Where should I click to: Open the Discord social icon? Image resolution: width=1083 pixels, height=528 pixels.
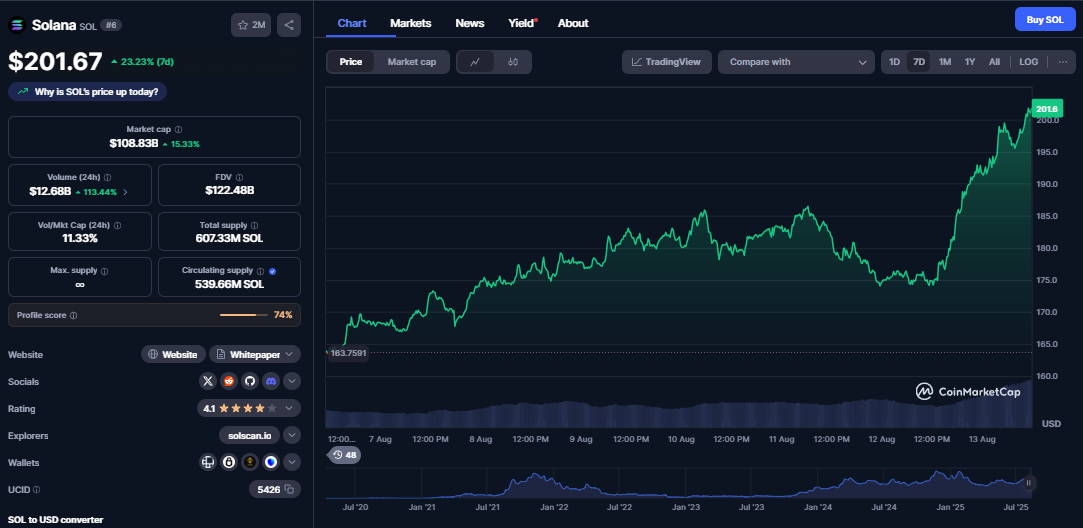pyautogui.click(x=270, y=381)
